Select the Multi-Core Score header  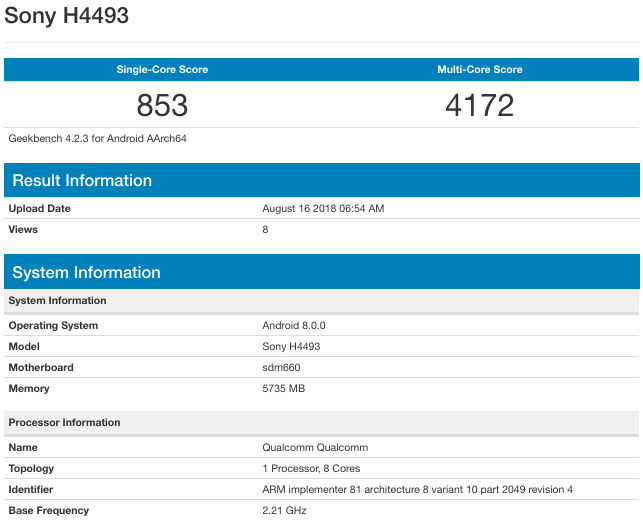coord(480,69)
